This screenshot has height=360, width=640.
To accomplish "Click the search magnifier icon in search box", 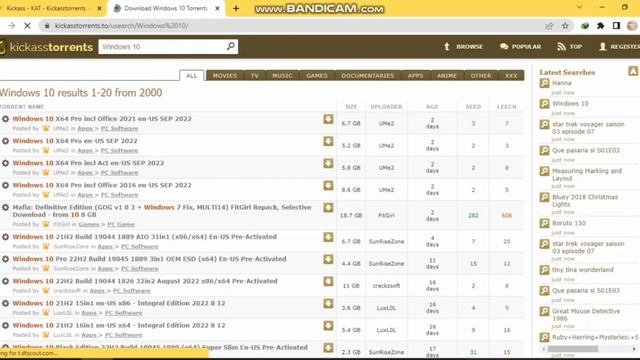I will tap(231, 46).
